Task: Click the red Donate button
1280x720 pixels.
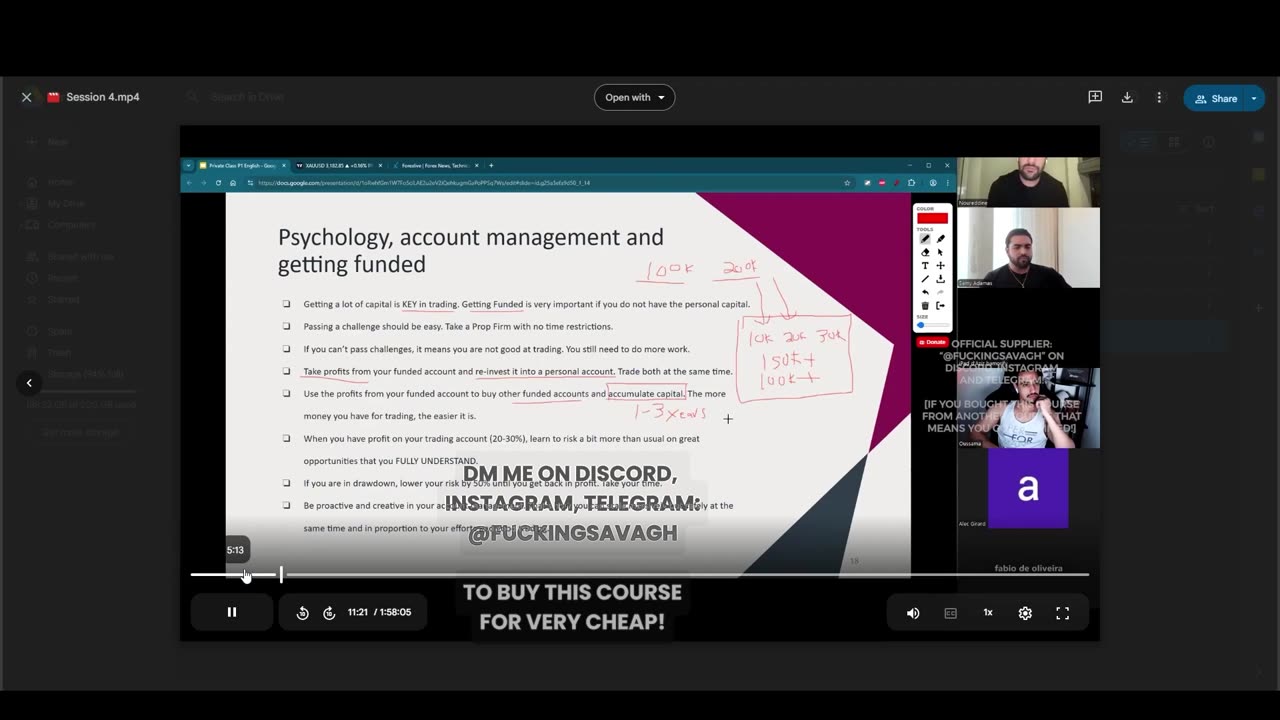Action: click(x=933, y=342)
